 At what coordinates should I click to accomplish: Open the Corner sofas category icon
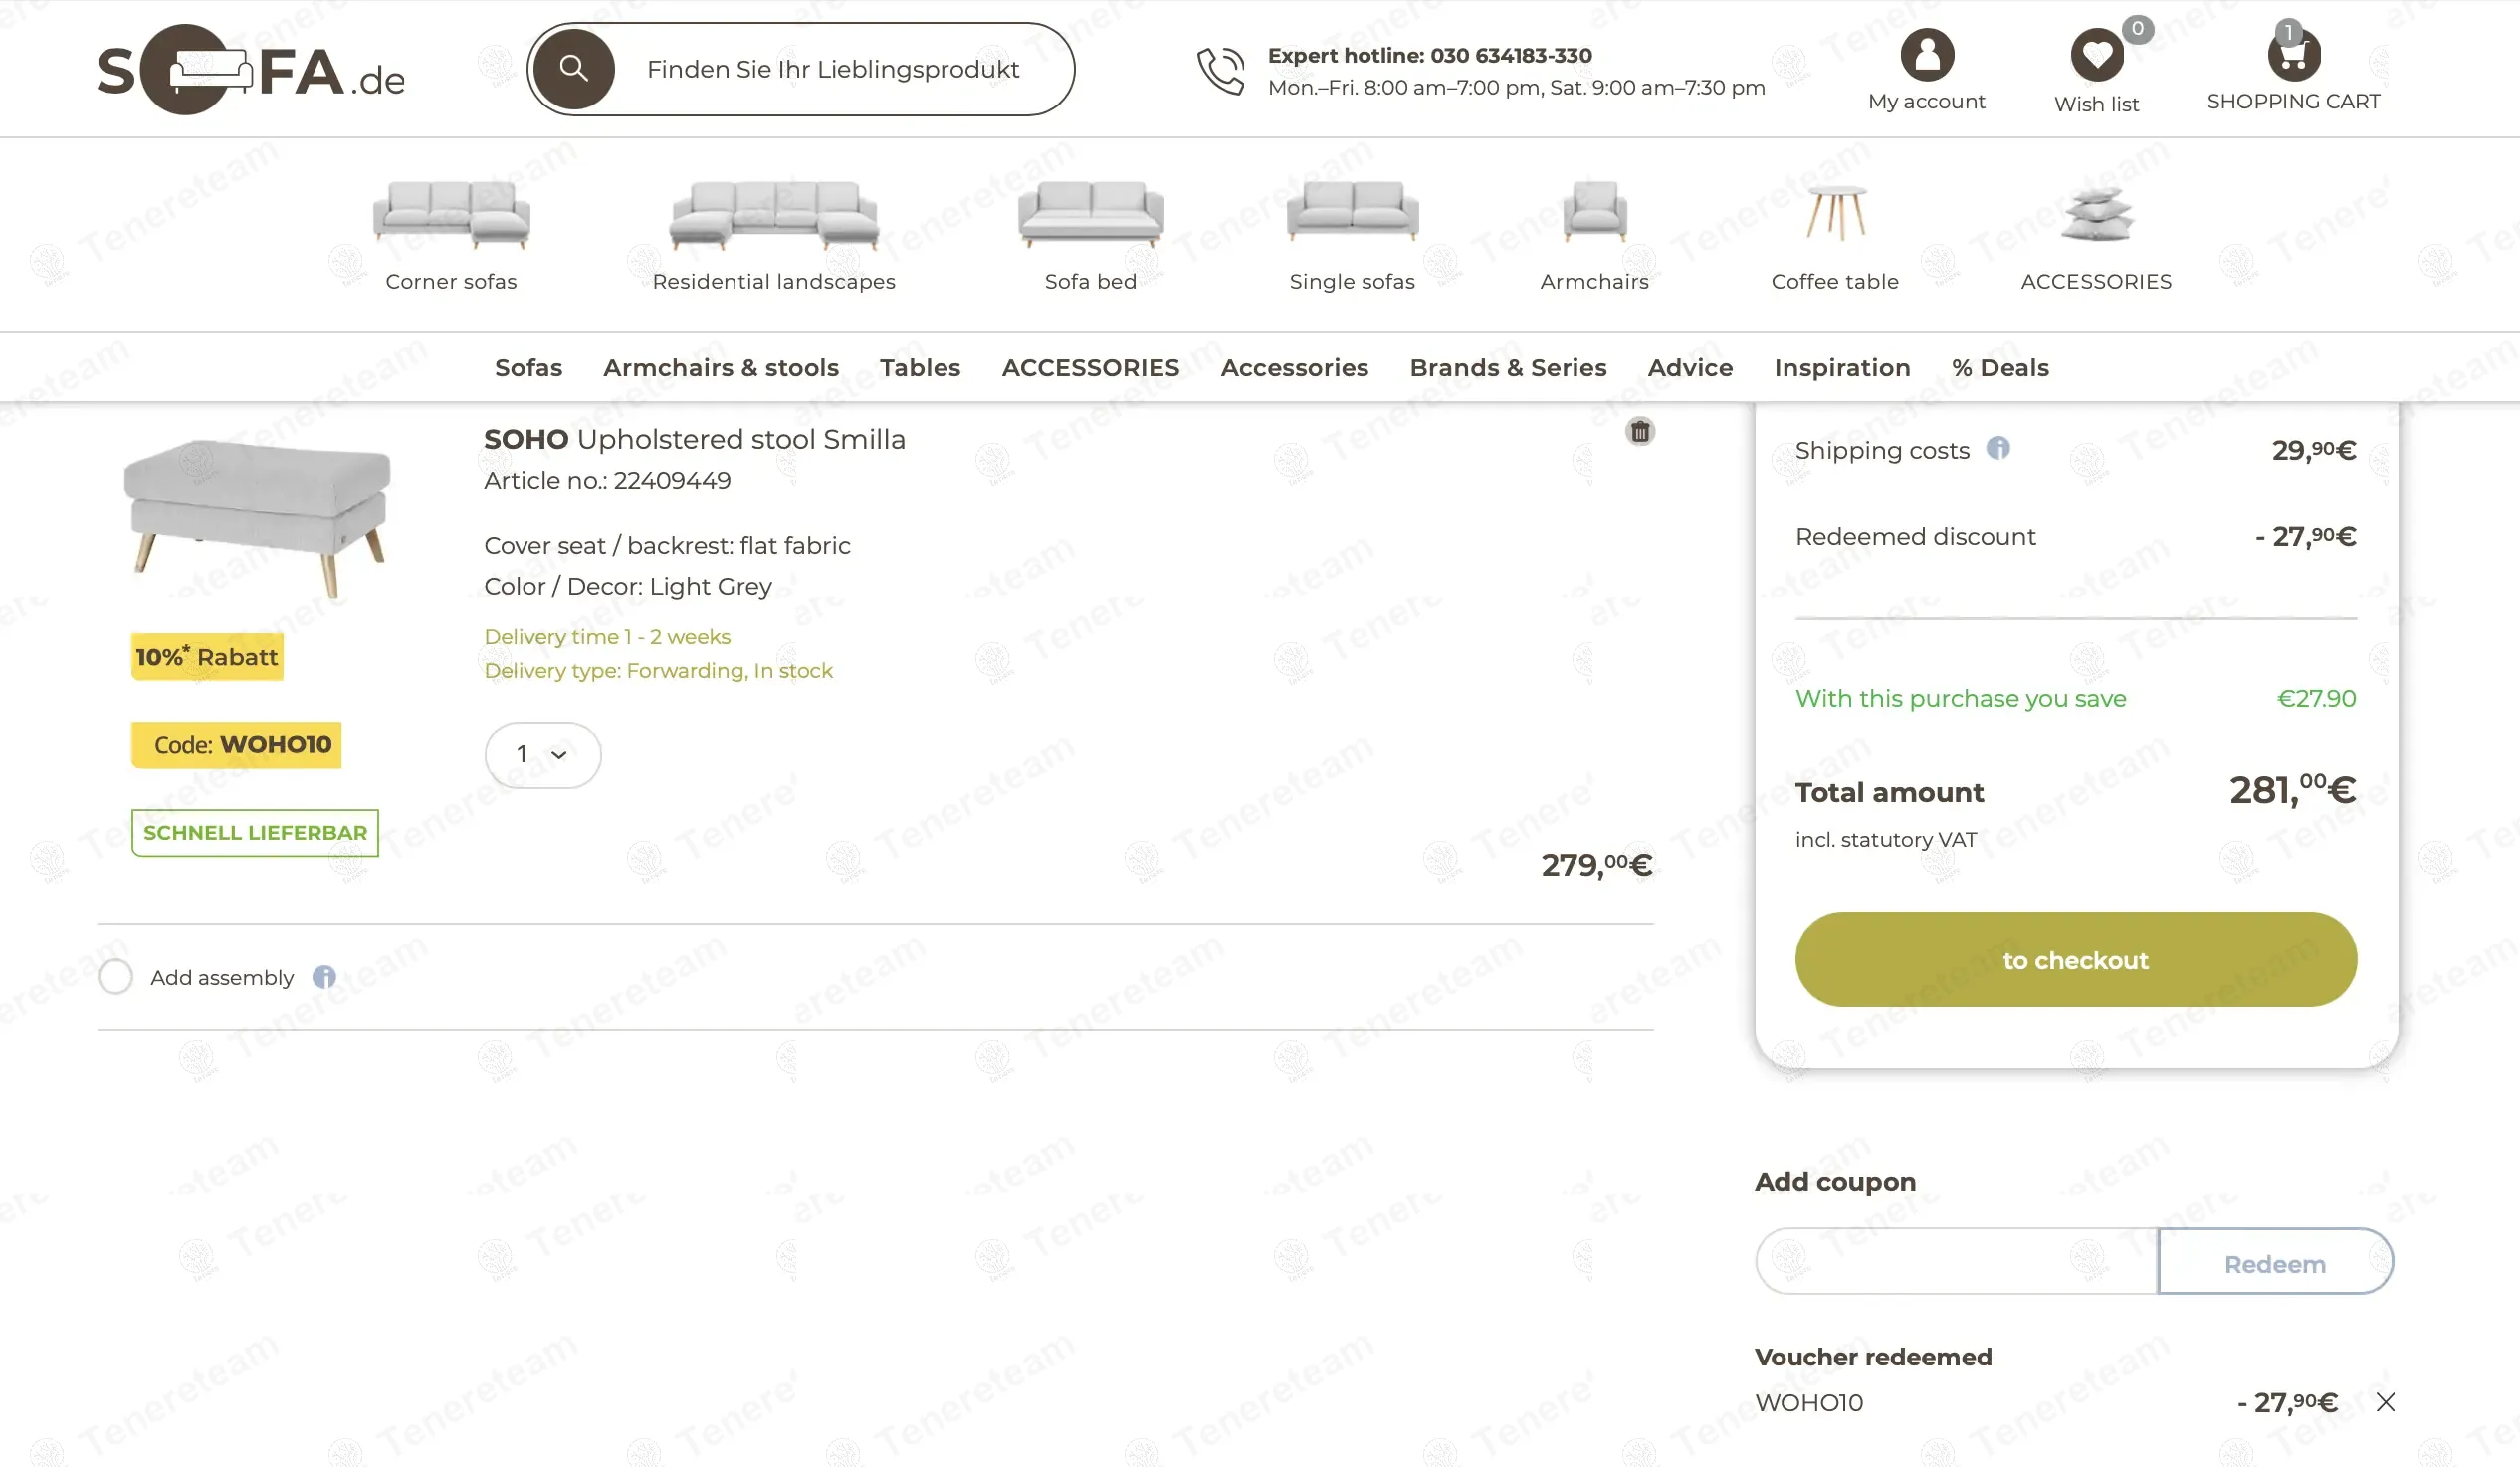point(451,215)
